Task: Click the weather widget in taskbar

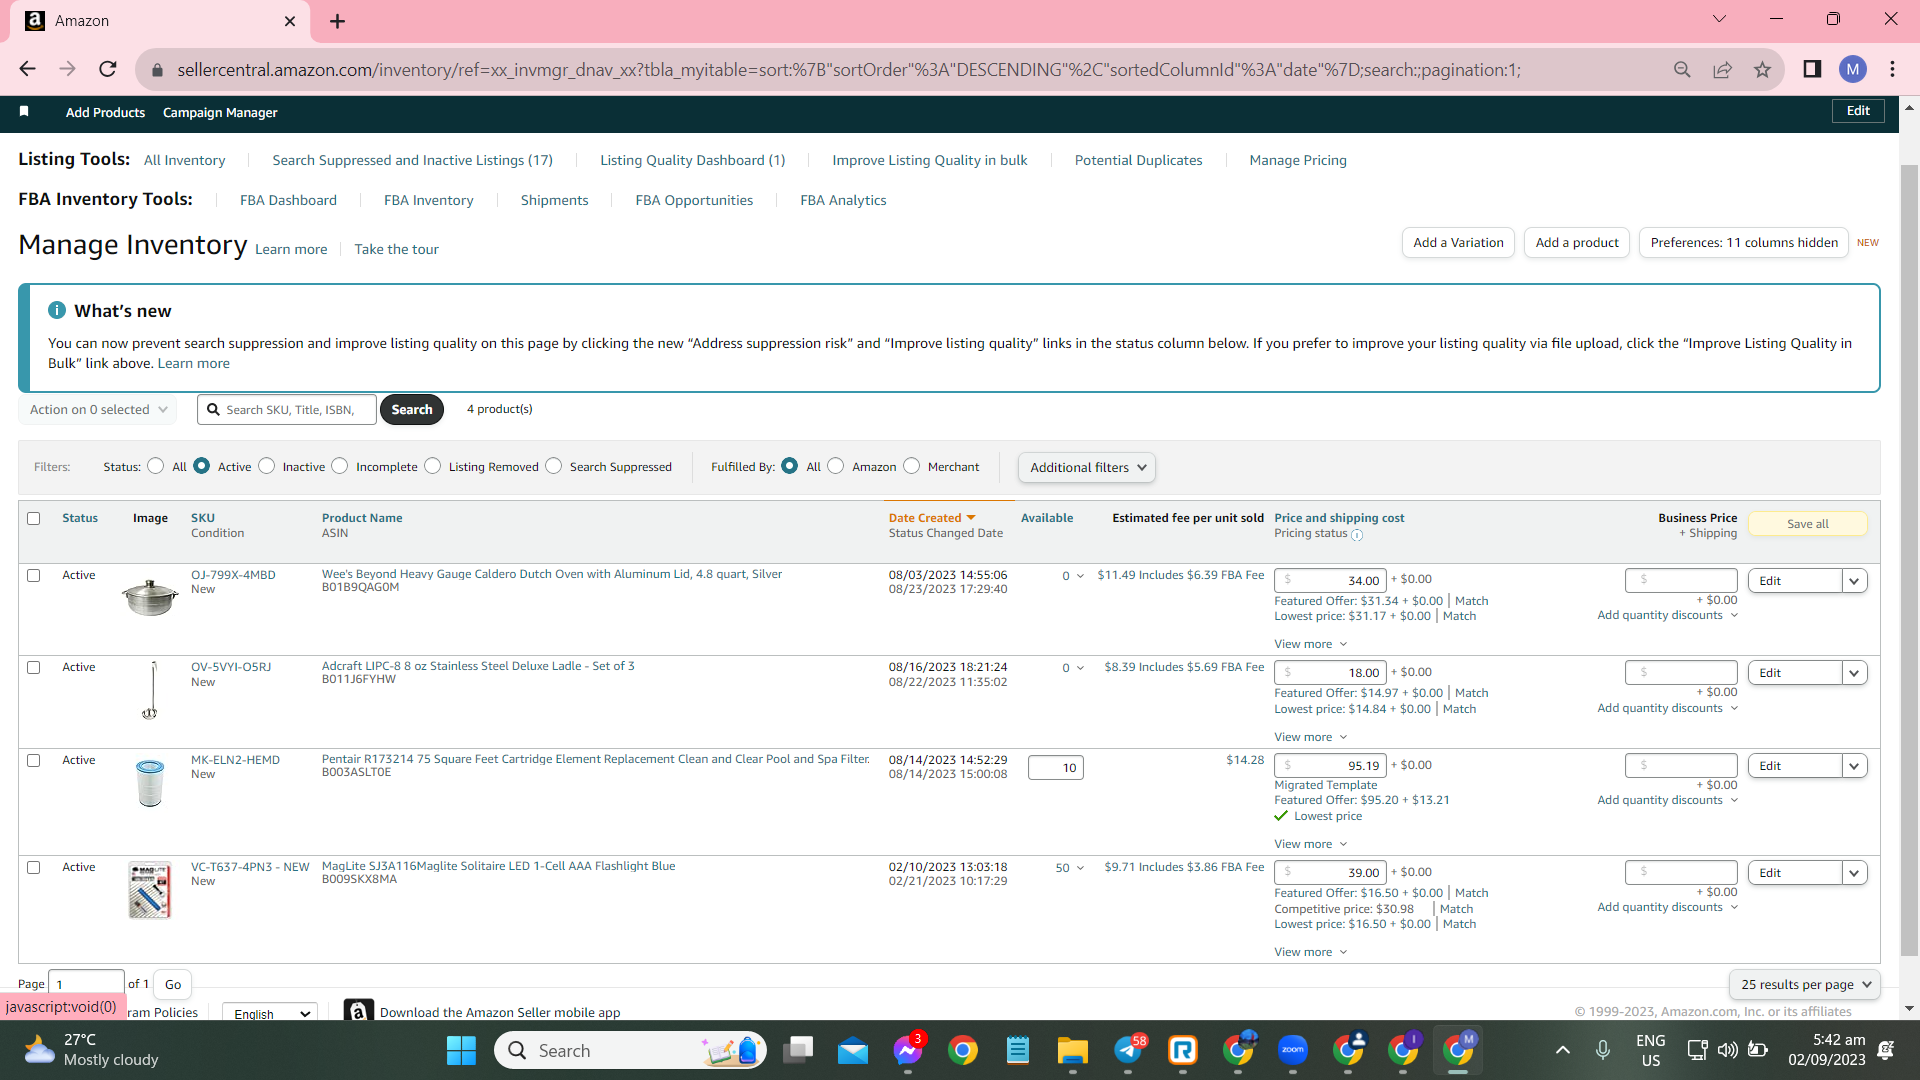Action: point(90,1050)
